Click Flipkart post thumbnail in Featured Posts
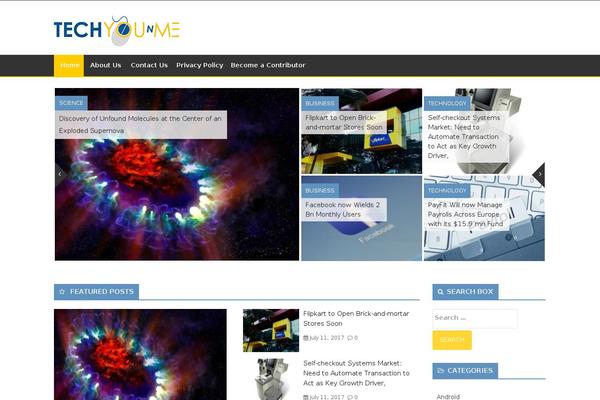 pos(271,330)
